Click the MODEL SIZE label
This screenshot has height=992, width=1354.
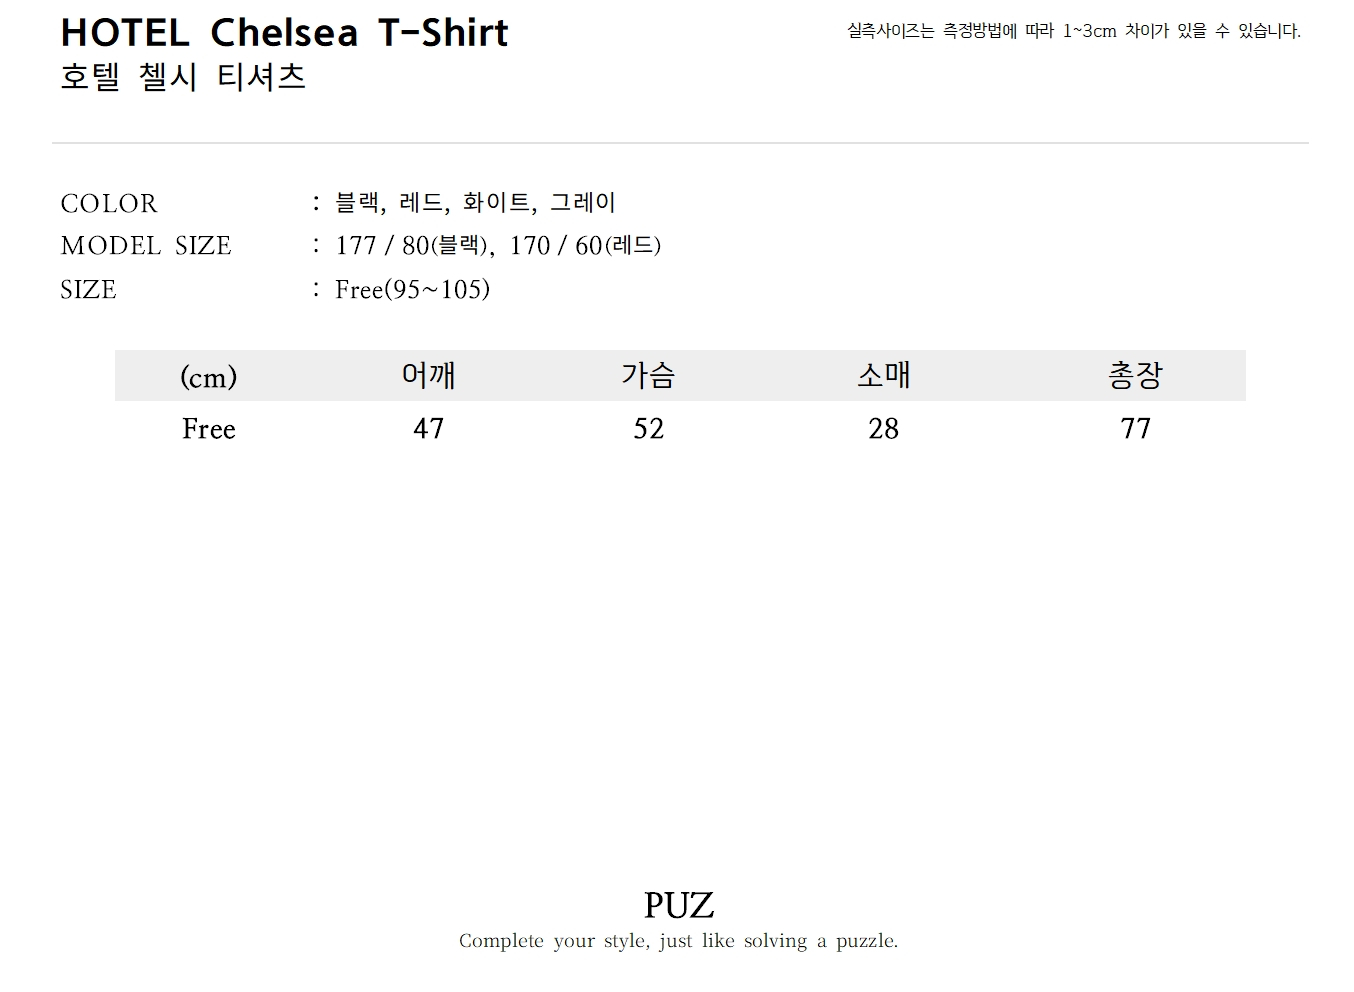coord(146,246)
